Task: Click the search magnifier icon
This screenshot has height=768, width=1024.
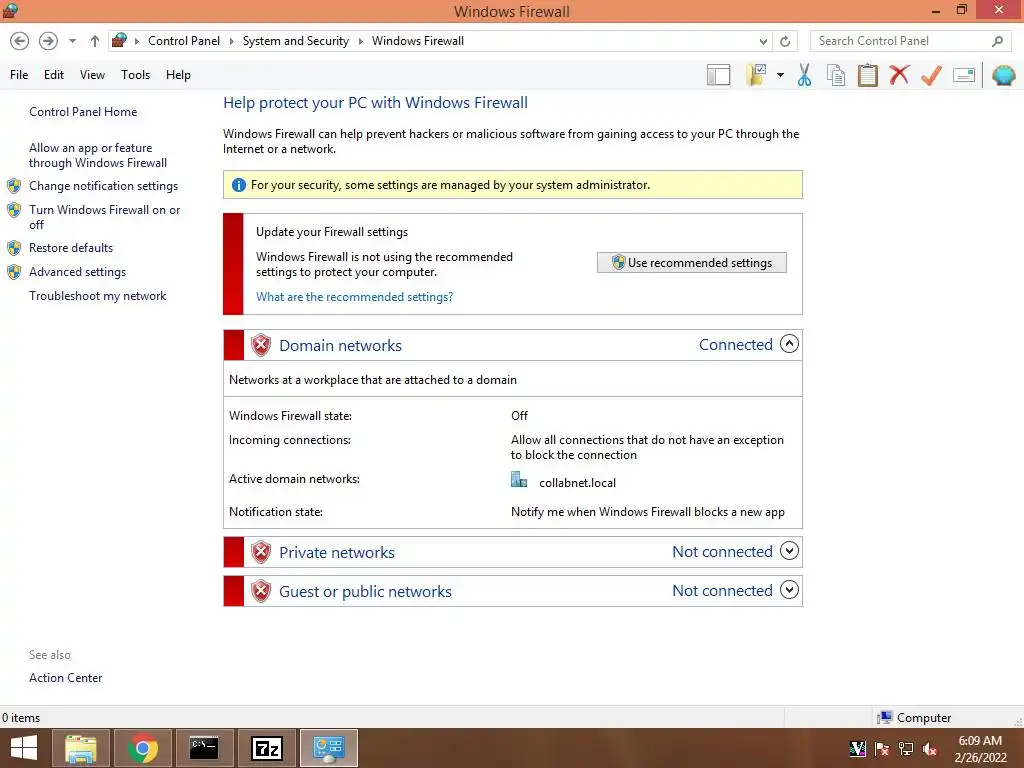Action: point(997,41)
